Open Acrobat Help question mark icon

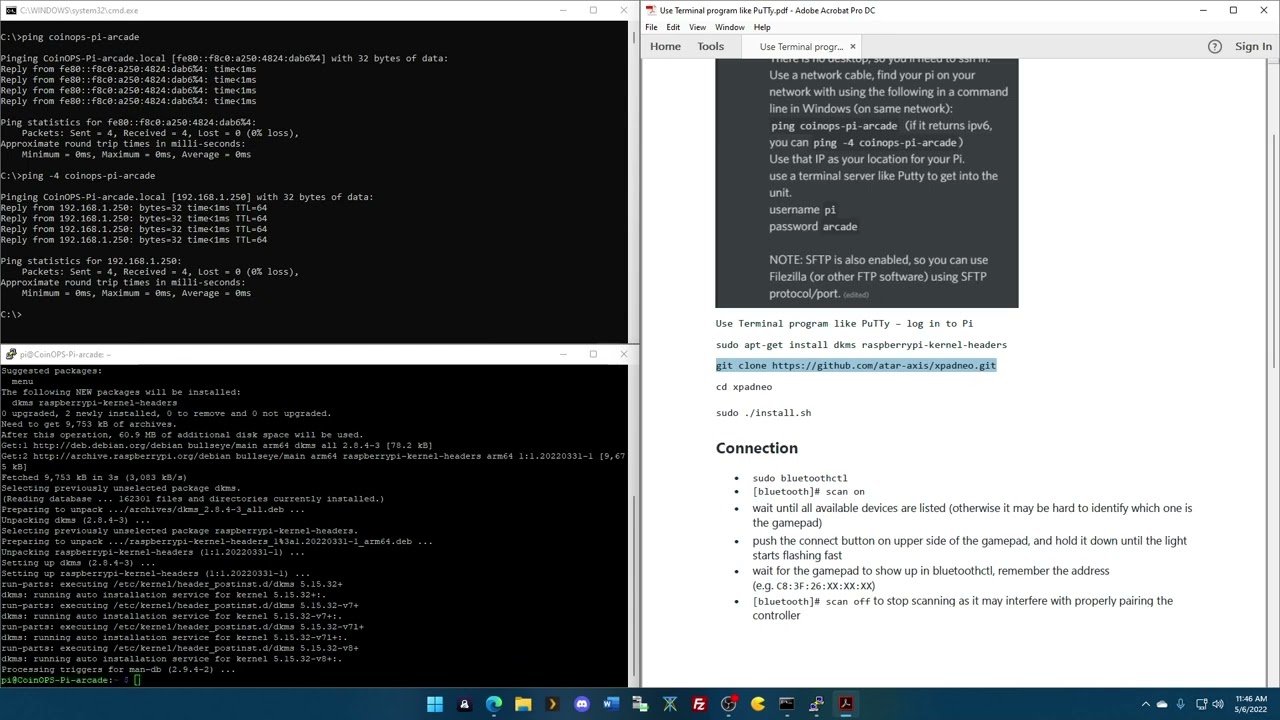click(1214, 46)
